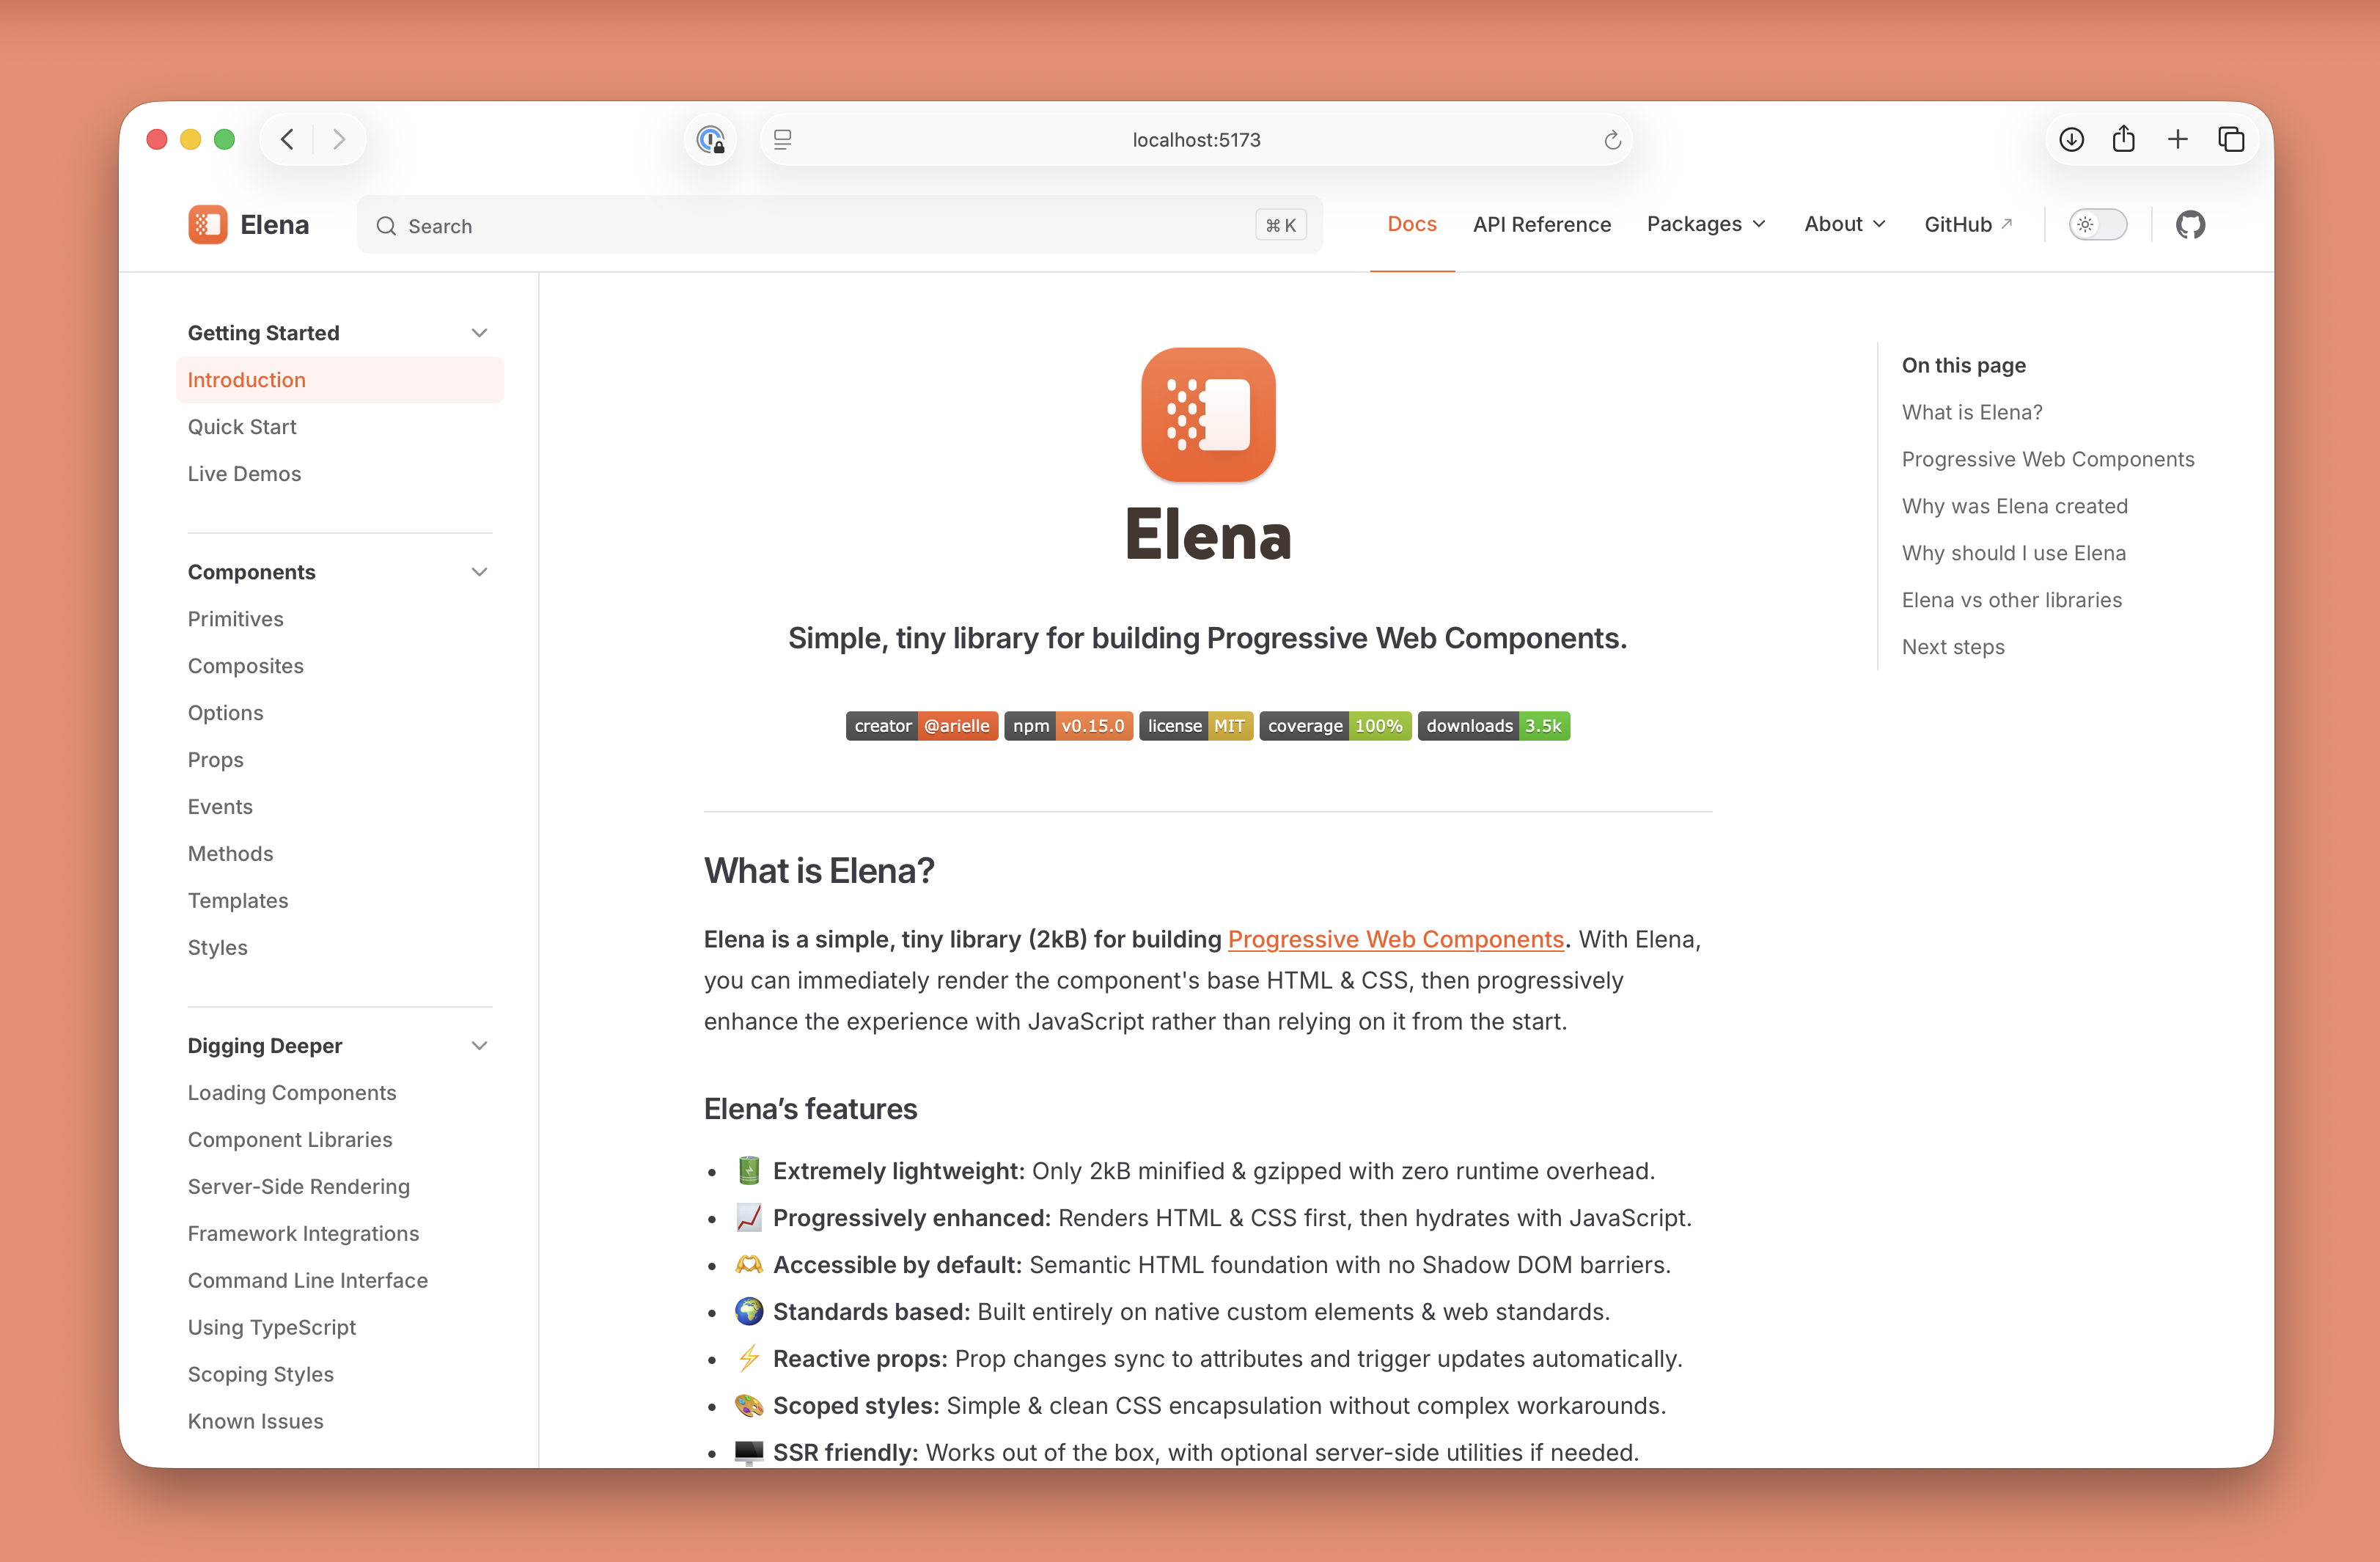Follow the Progressive Web Components link
Image resolution: width=2380 pixels, height=1562 pixels.
(1395, 939)
